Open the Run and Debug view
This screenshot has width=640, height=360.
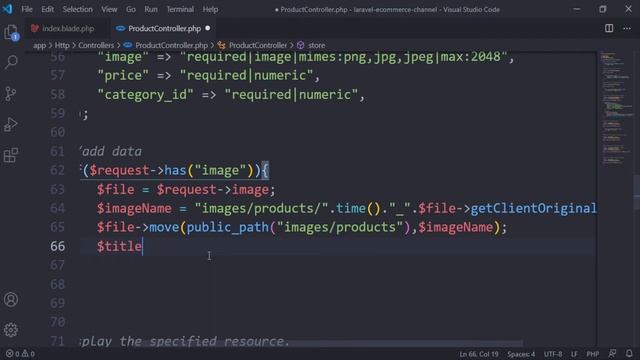point(11,124)
